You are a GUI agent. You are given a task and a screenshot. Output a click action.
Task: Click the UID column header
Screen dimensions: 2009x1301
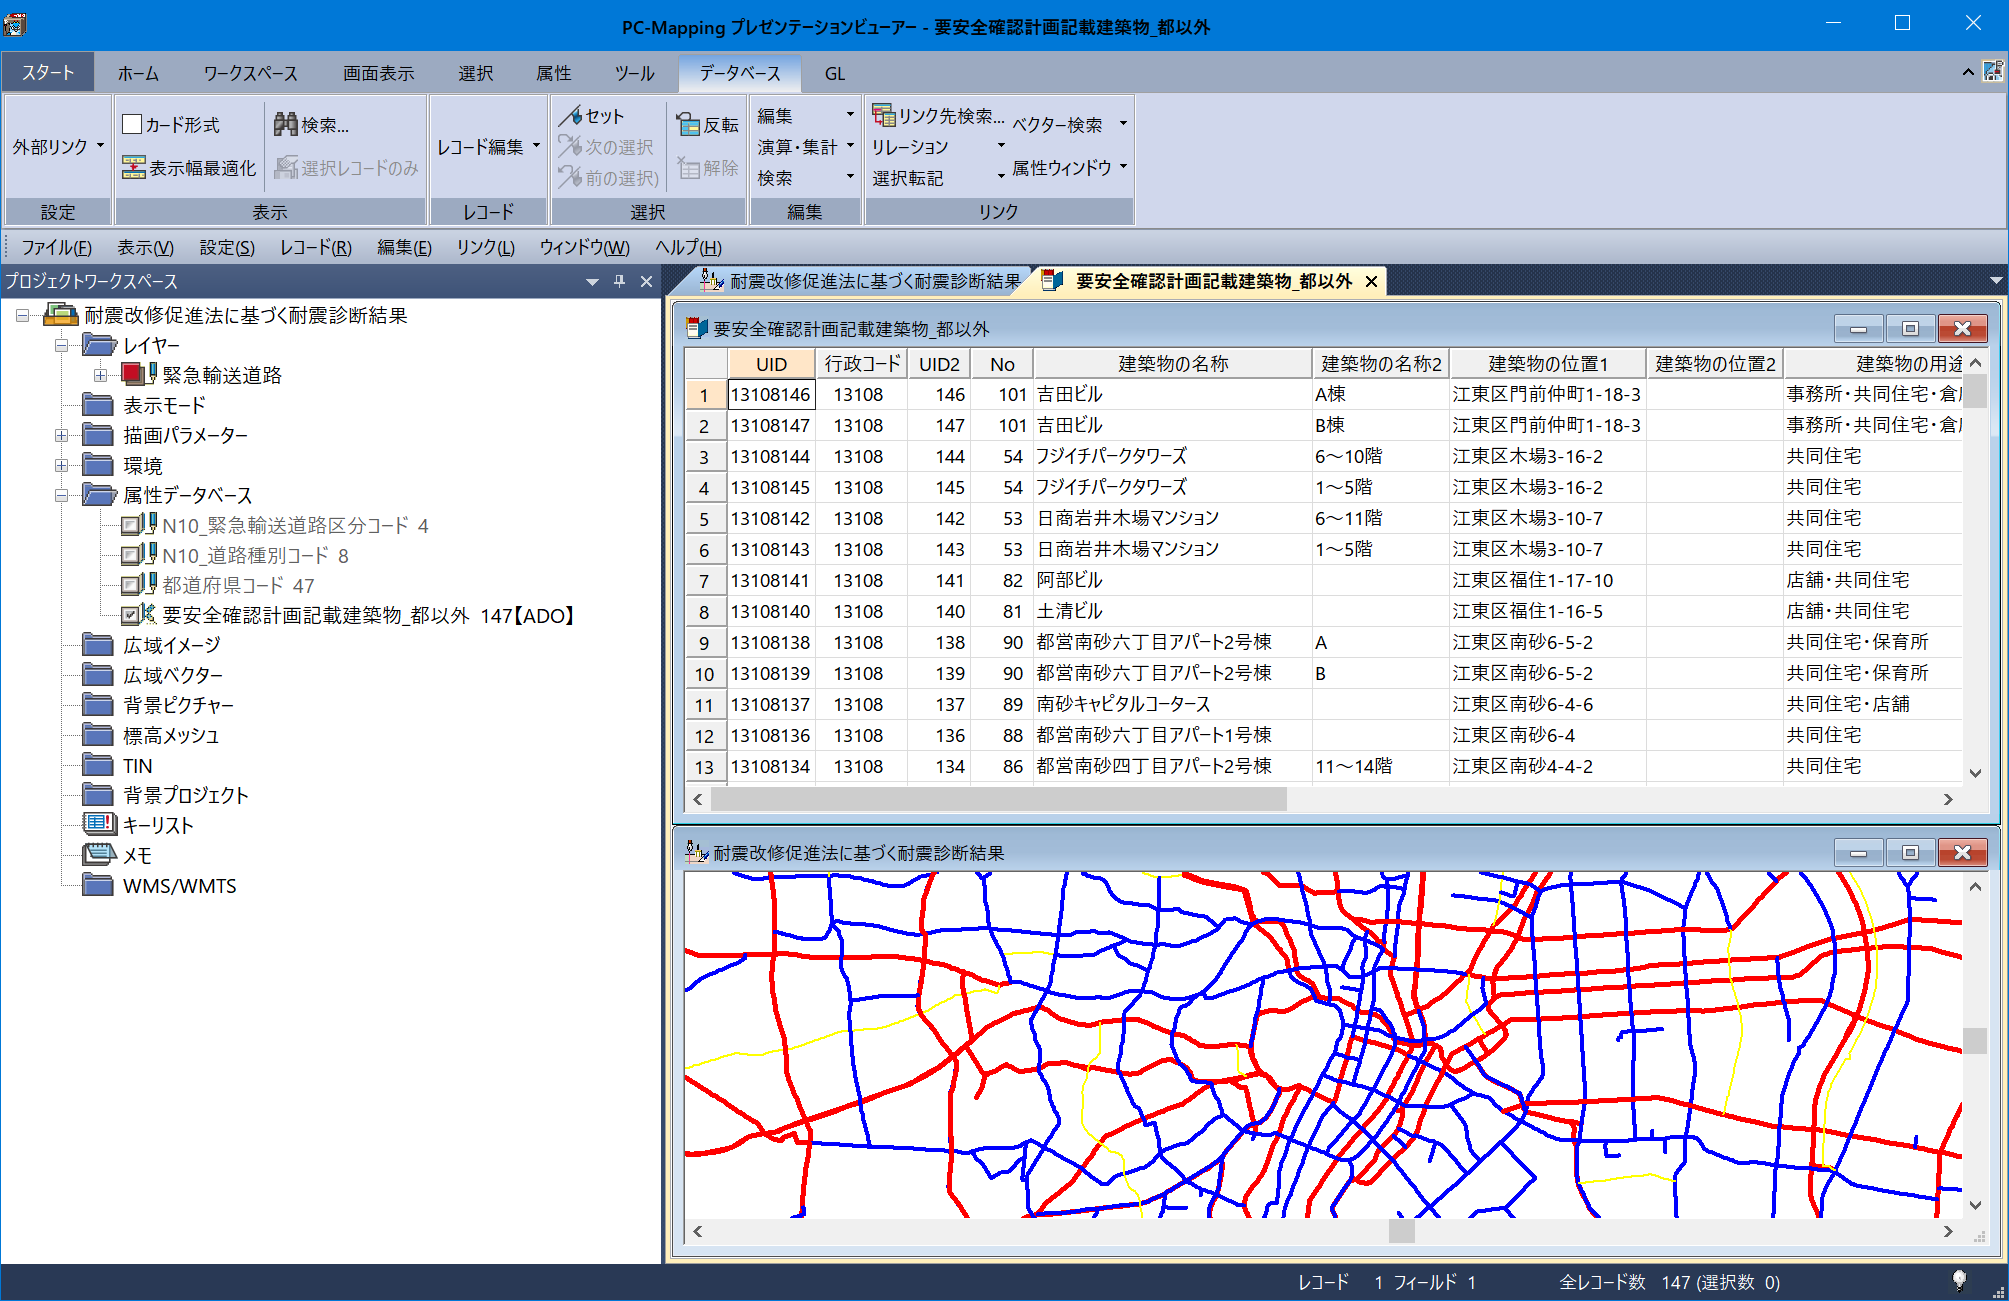click(771, 364)
